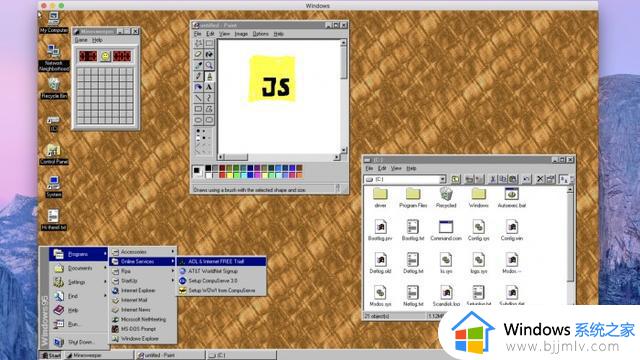Select Control Panel desktop shortcut

point(54,154)
